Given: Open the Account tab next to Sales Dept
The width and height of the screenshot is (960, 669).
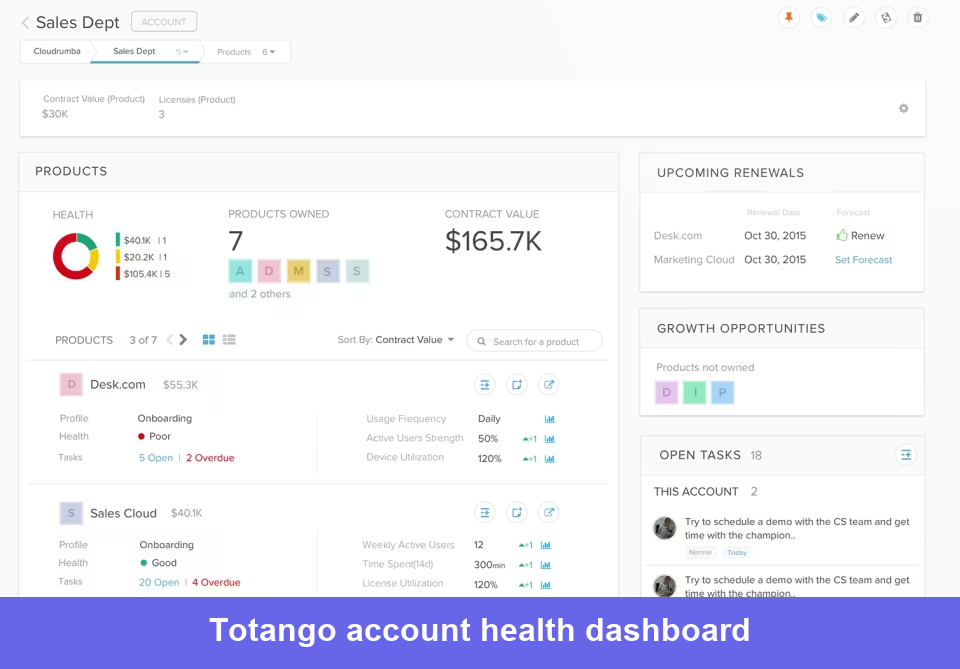Looking at the screenshot, I should coord(163,21).
